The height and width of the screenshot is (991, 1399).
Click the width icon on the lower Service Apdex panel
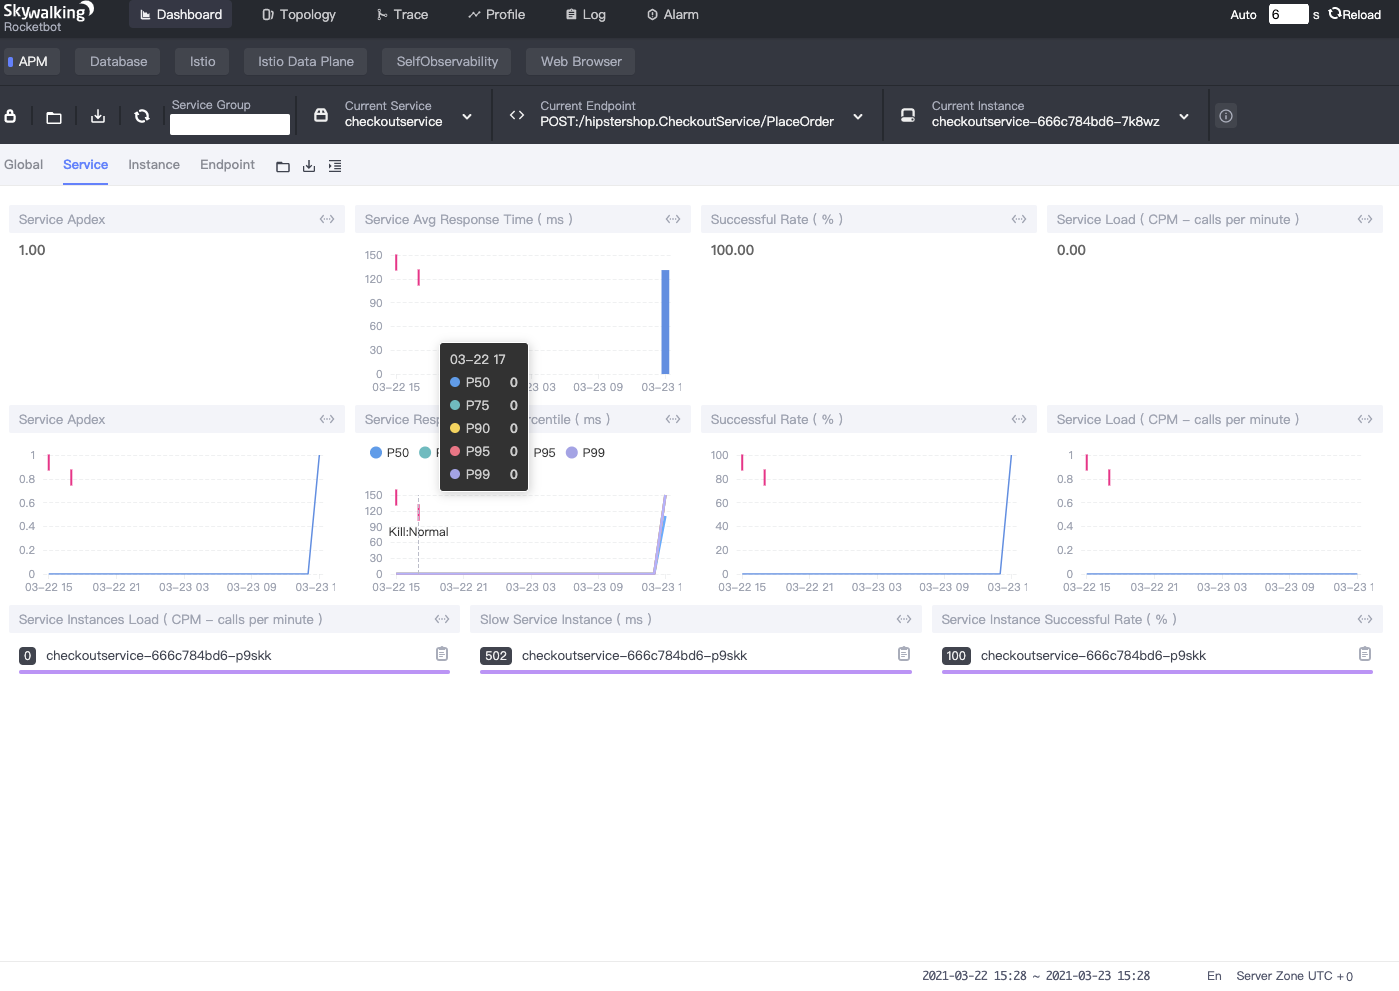(x=327, y=419)
